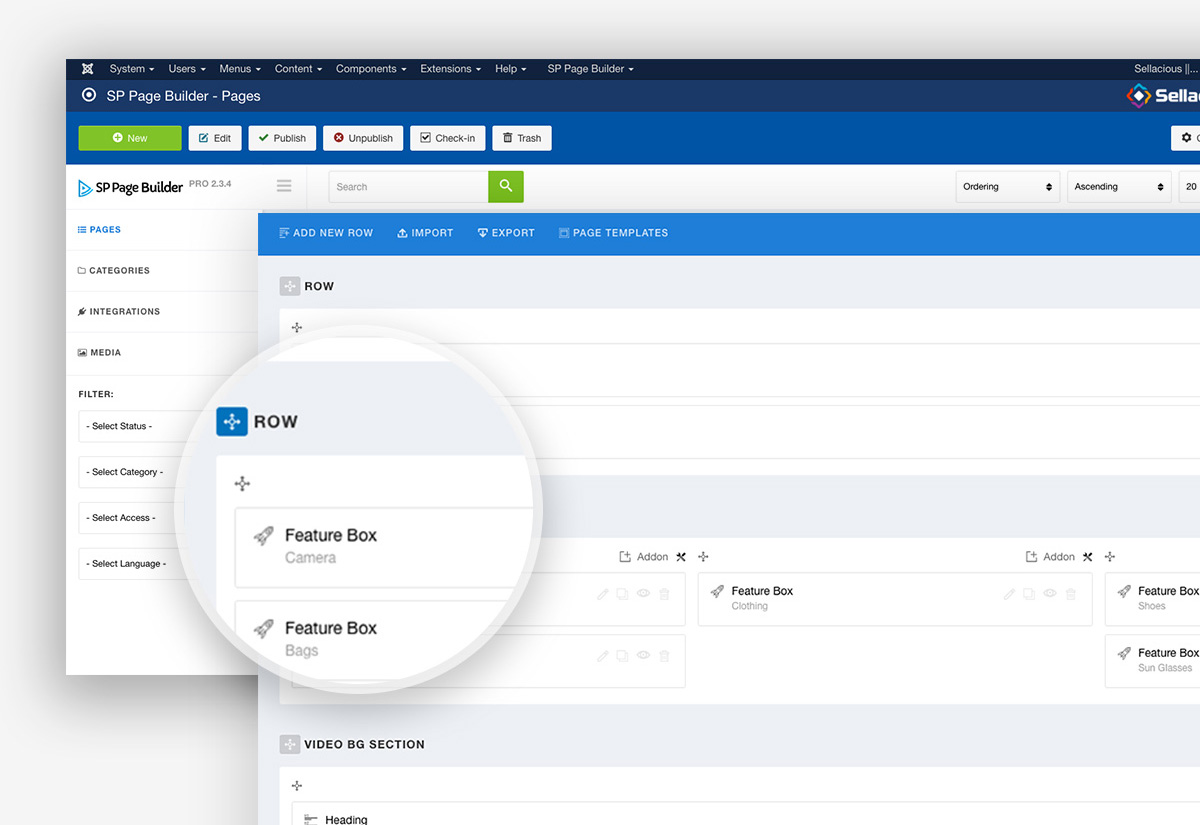Click the column move handle below VIDEO BG SECTION

click(297, 786)
